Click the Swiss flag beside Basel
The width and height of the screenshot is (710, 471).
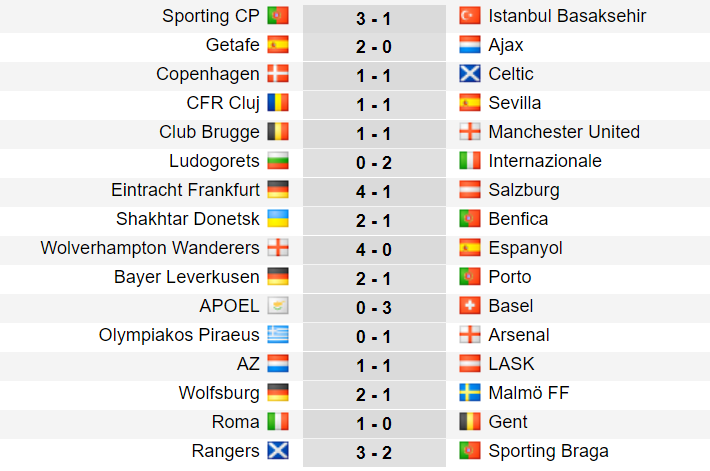point(470,306)
